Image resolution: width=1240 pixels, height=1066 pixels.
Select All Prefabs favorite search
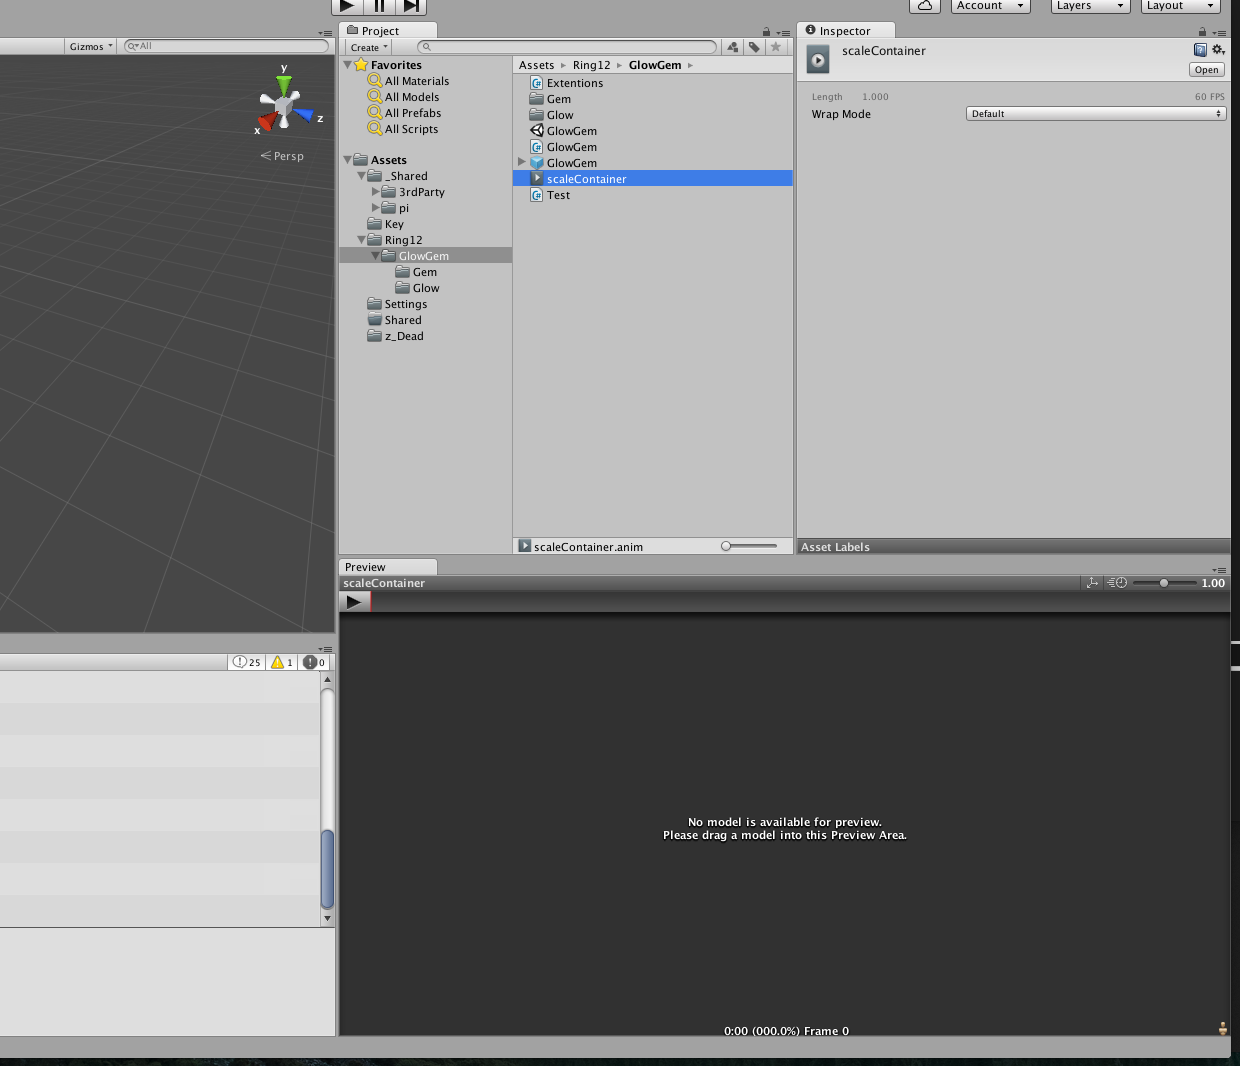tap(413, 113)
